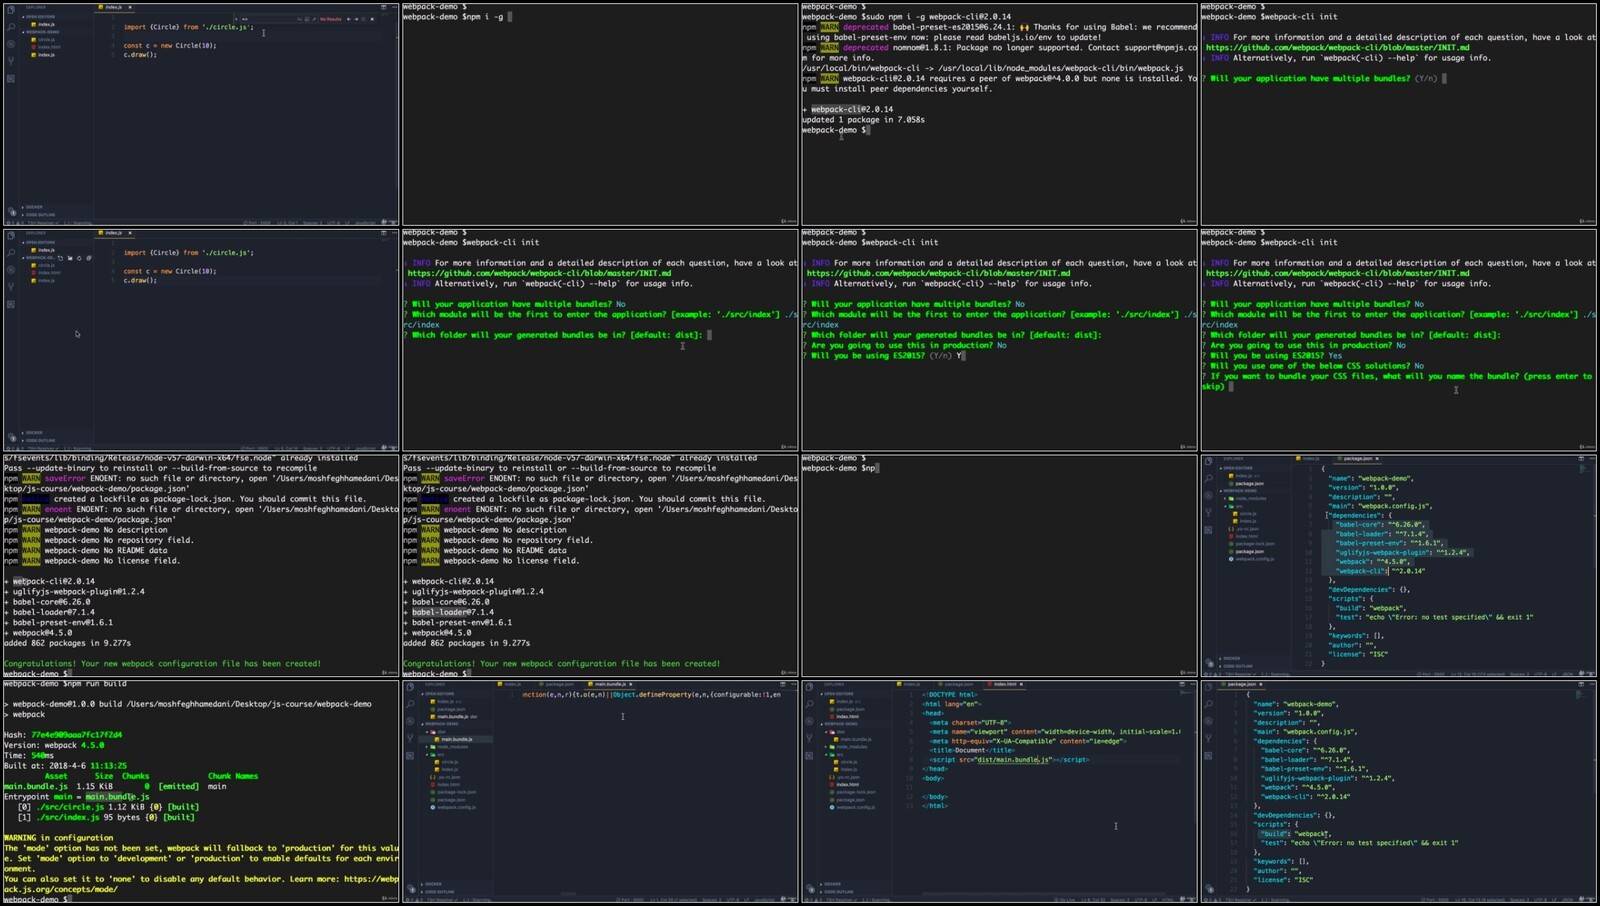1600x906 pixels.
Task: Collapse OPEN EDITORS section in the index.html frame
Action: point(837,694)
